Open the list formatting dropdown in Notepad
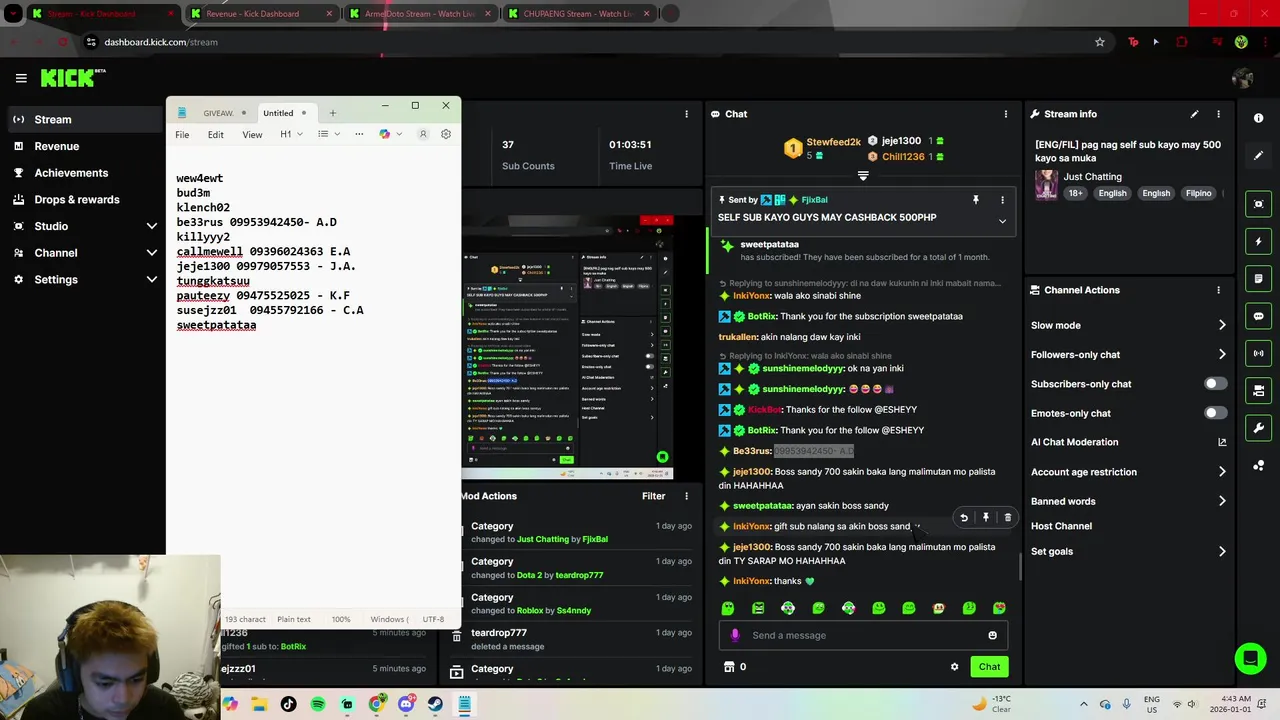The width and height of the screenshot is (1280, 720). [x=328, y=134]
